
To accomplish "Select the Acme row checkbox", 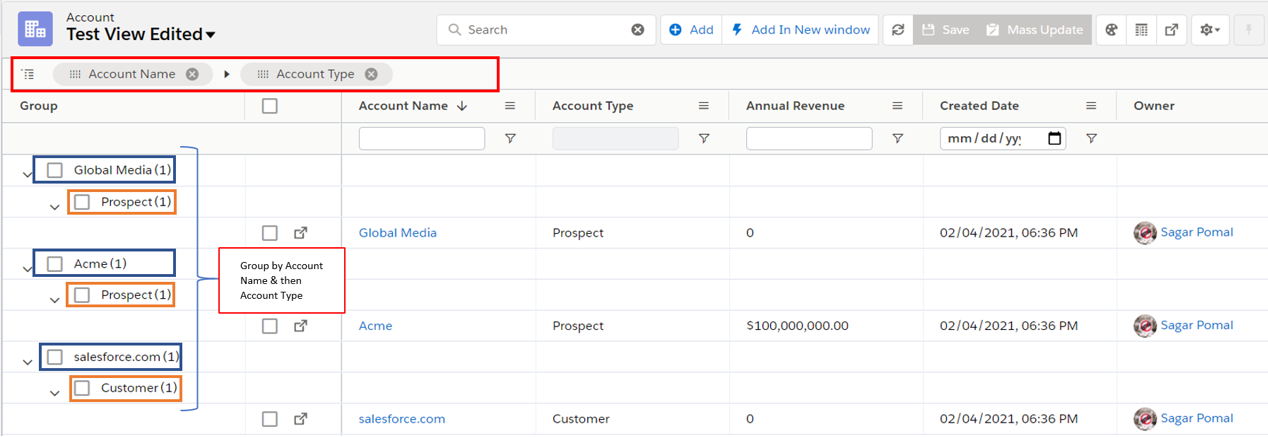I will (x=269, y=326).
